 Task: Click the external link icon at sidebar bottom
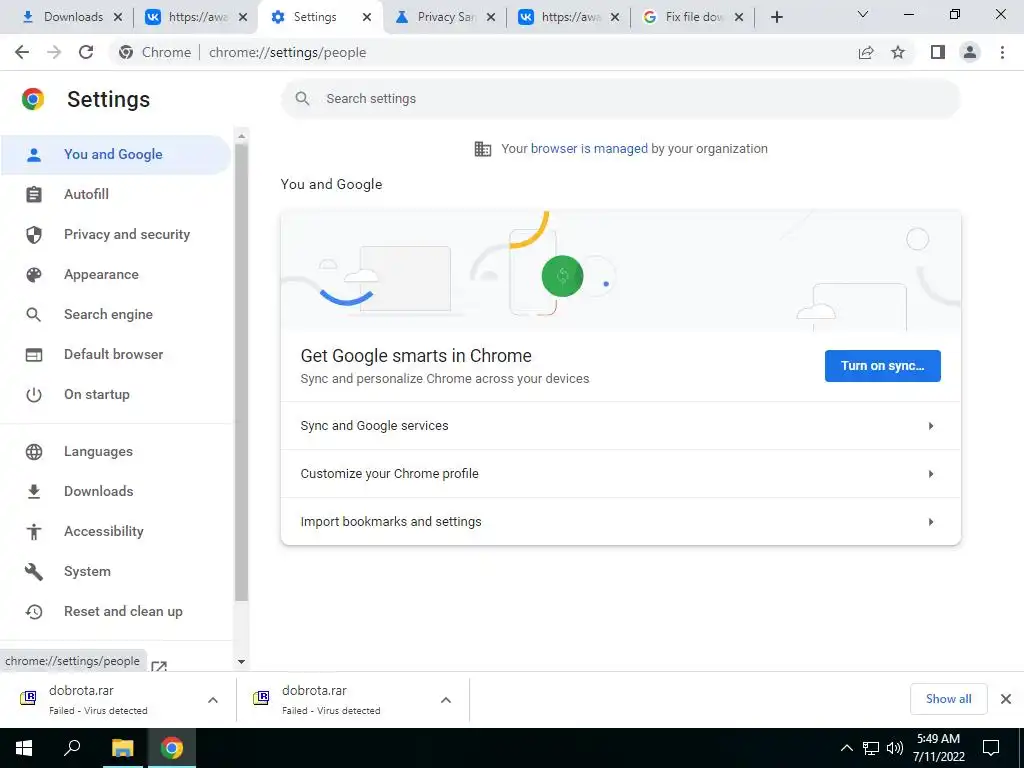(x=159, y=667)
